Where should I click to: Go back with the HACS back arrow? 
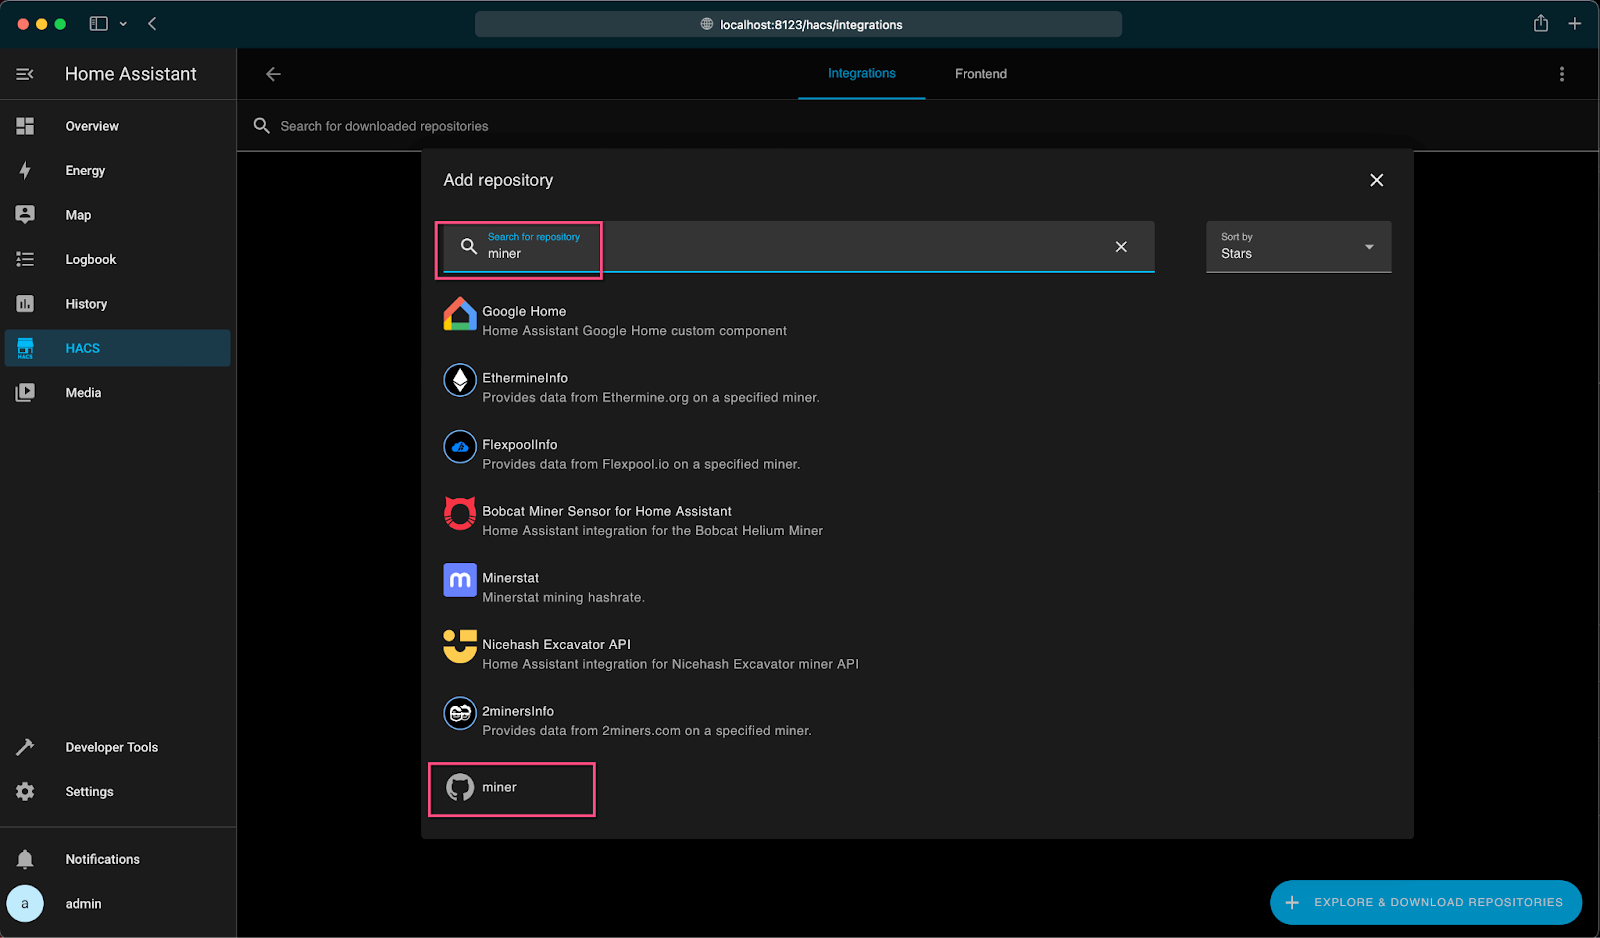(x=273, y=74)
